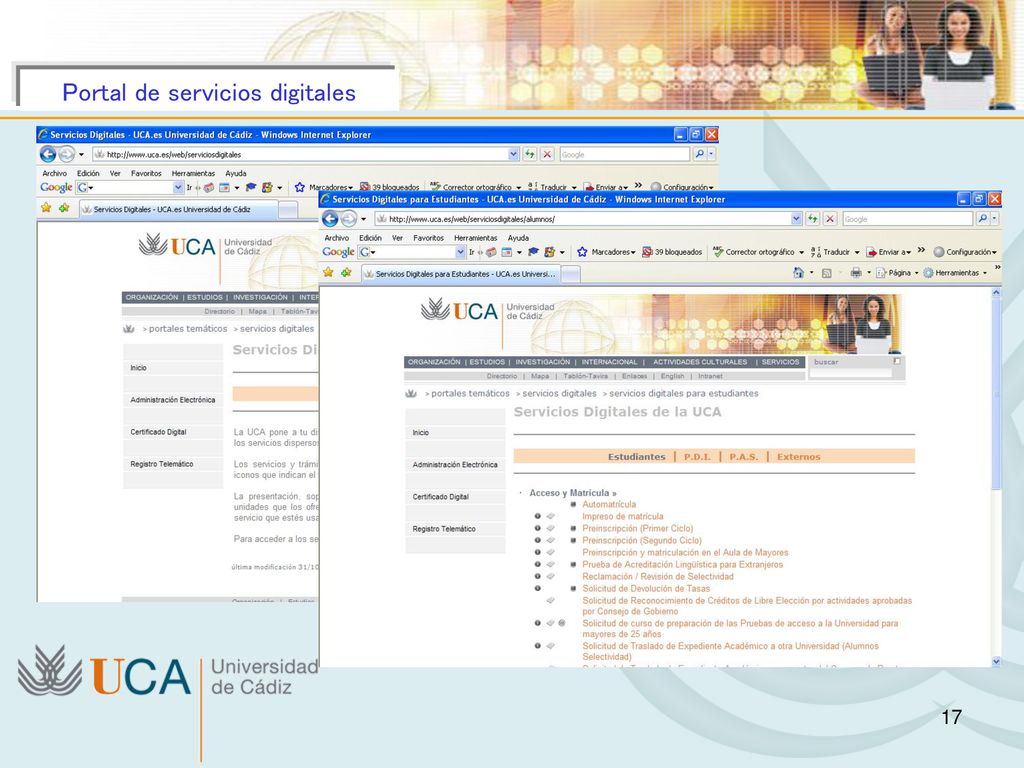Click Certificado Digital in front page sidebar
The height and width of the screenshot is (768, 1024).
coord(440,497)
